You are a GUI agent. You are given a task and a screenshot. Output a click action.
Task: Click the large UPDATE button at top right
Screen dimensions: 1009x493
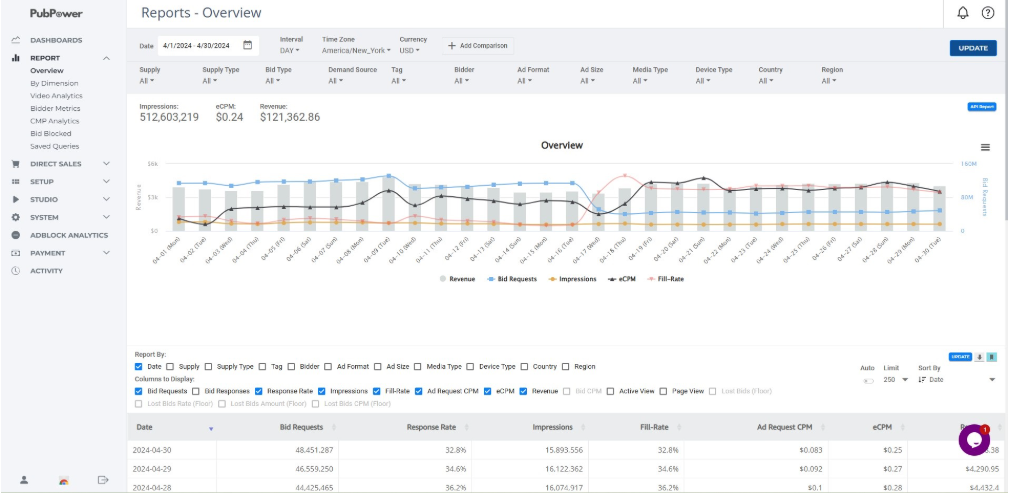[x=973, y=48]
